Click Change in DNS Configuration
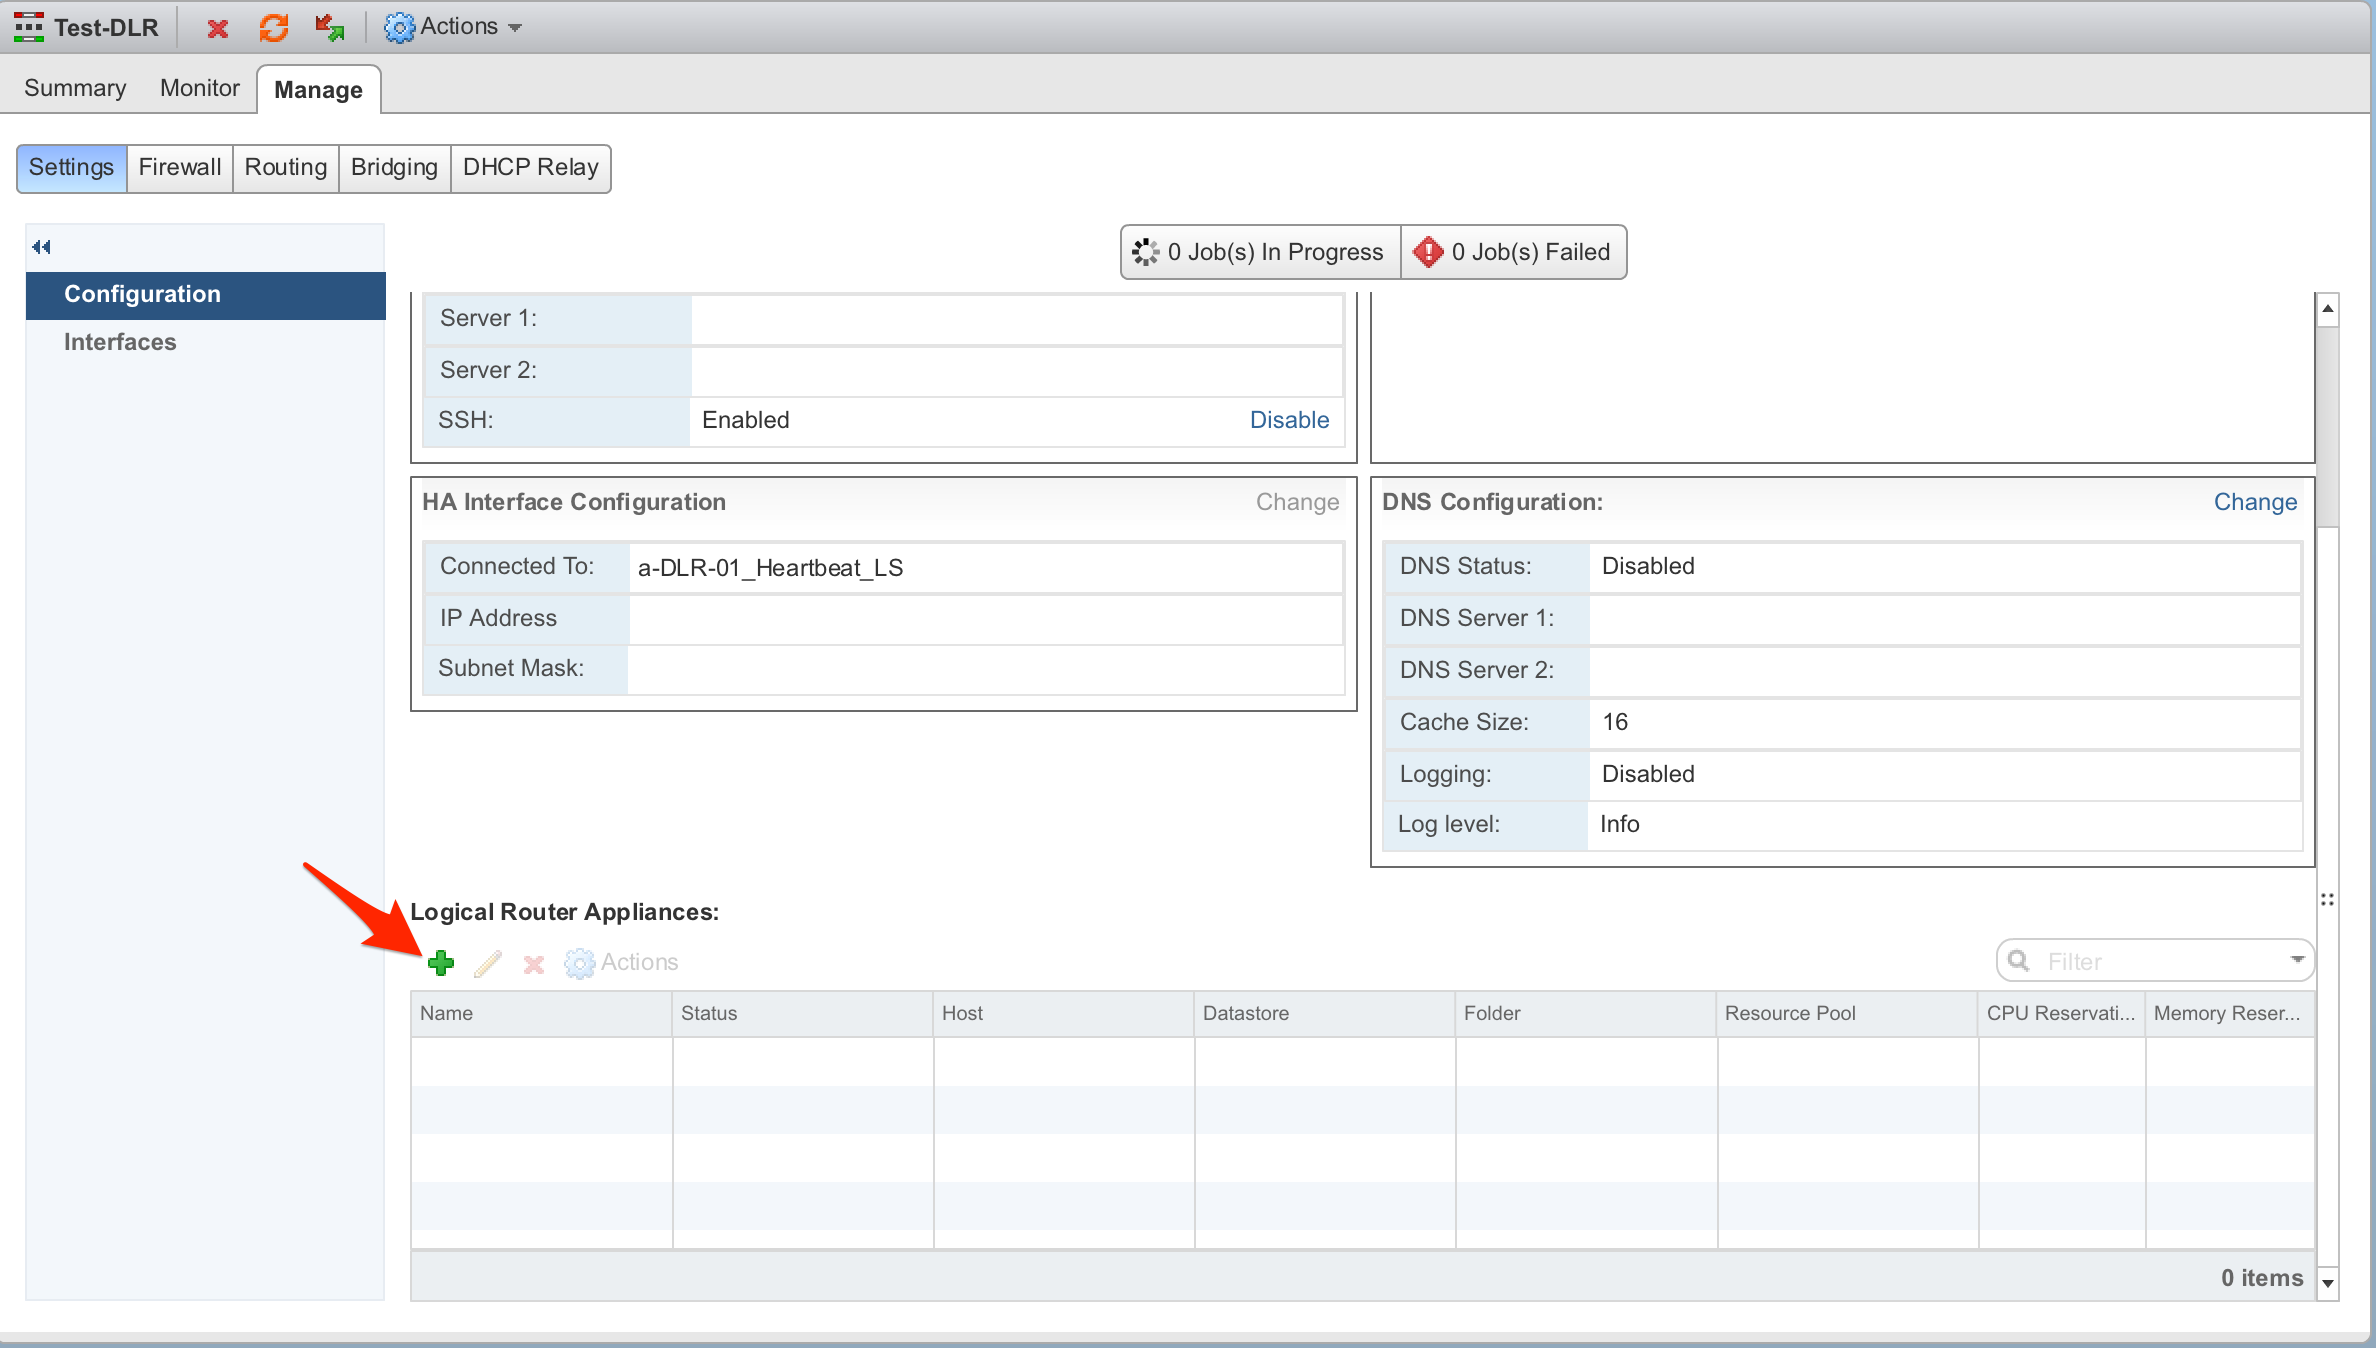Screen dimensions: 2376x1348 pyautogui.click(x=2255, y=502)
